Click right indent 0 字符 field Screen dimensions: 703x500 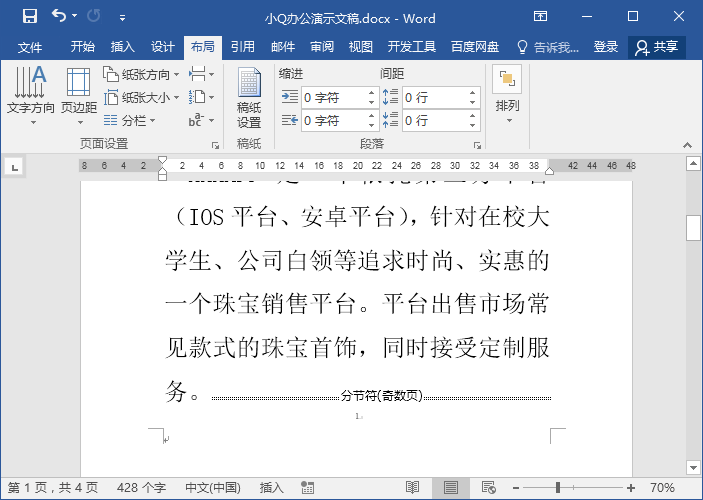tap(334, 121)
